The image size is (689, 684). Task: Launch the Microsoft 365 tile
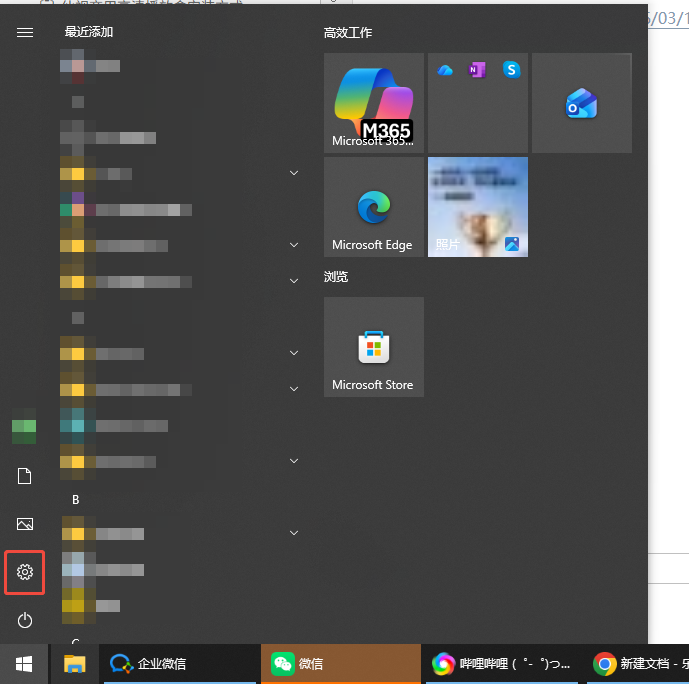click(373, 103)
